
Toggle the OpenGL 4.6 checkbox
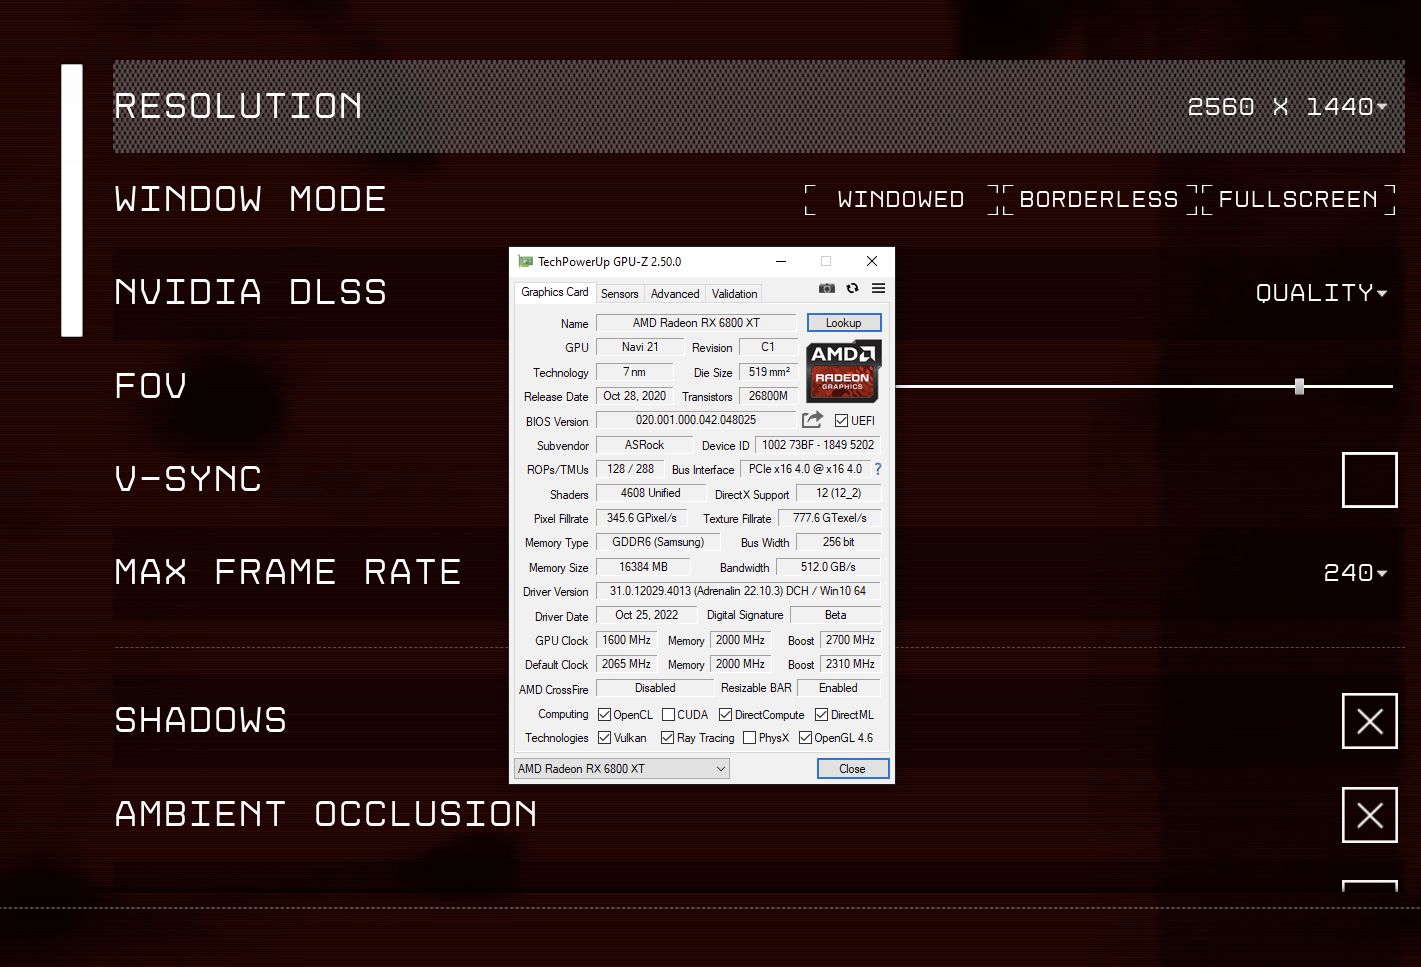(x=806, y=738)
